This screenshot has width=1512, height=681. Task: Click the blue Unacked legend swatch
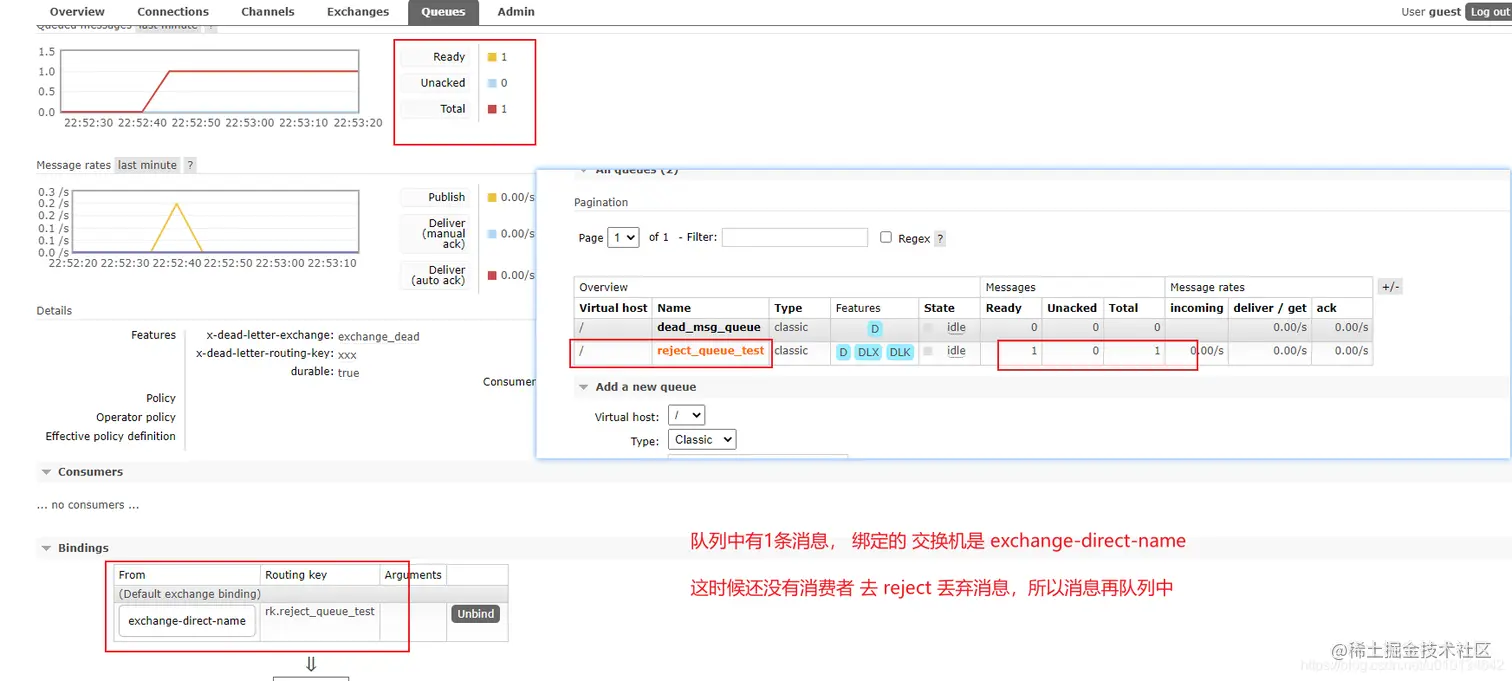click(x=492, y=83)
